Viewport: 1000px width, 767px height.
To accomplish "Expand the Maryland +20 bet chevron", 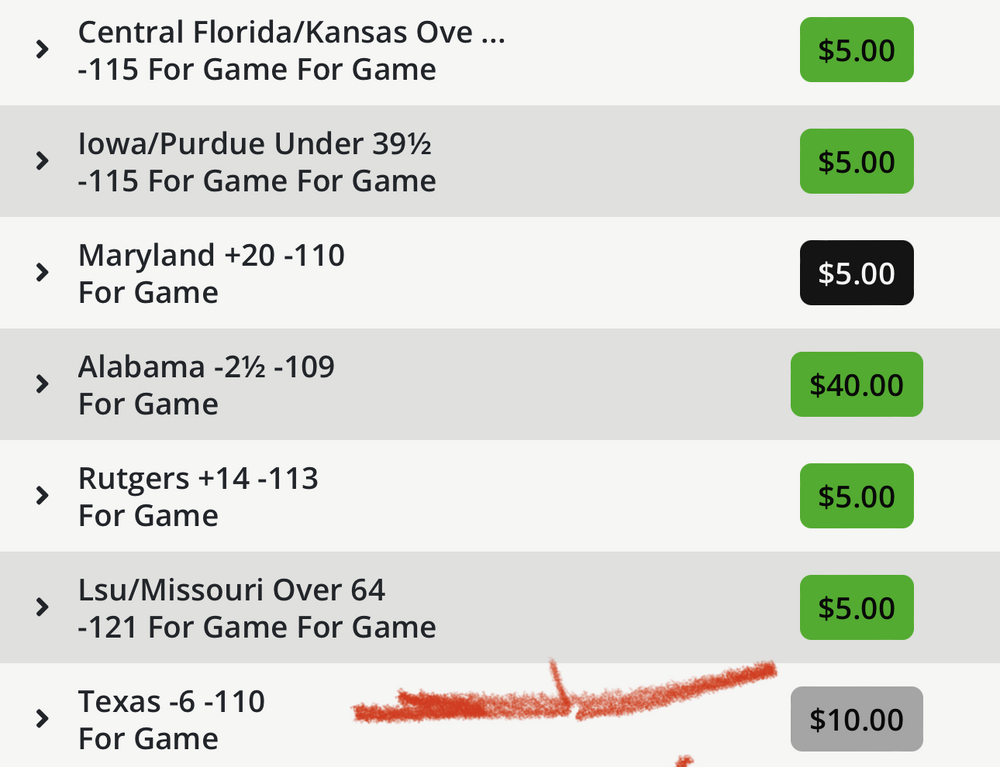I will click(x=42, y=272).
